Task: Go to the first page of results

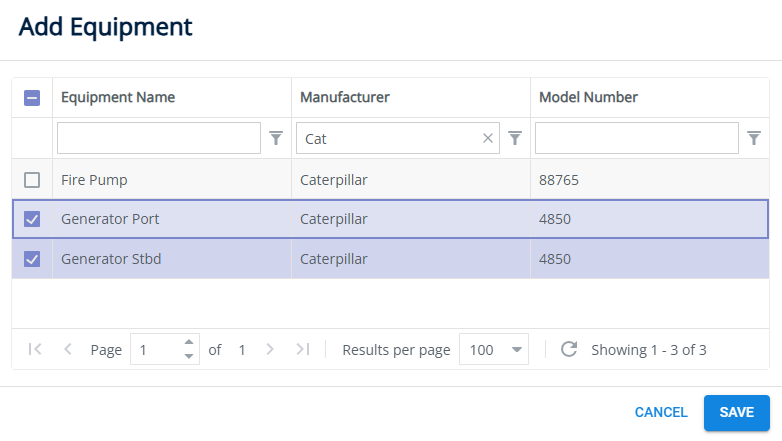Action: pos(35,350)
